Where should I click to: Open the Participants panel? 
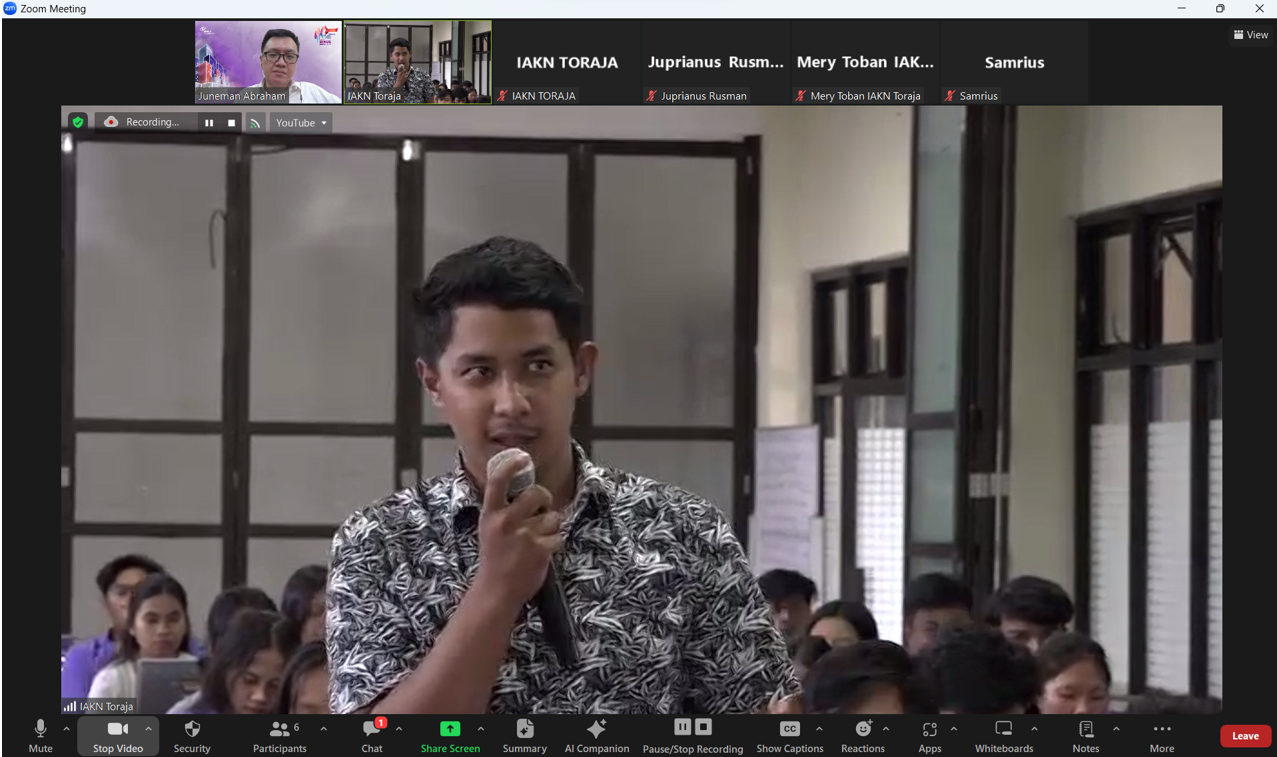pos(280,735)
